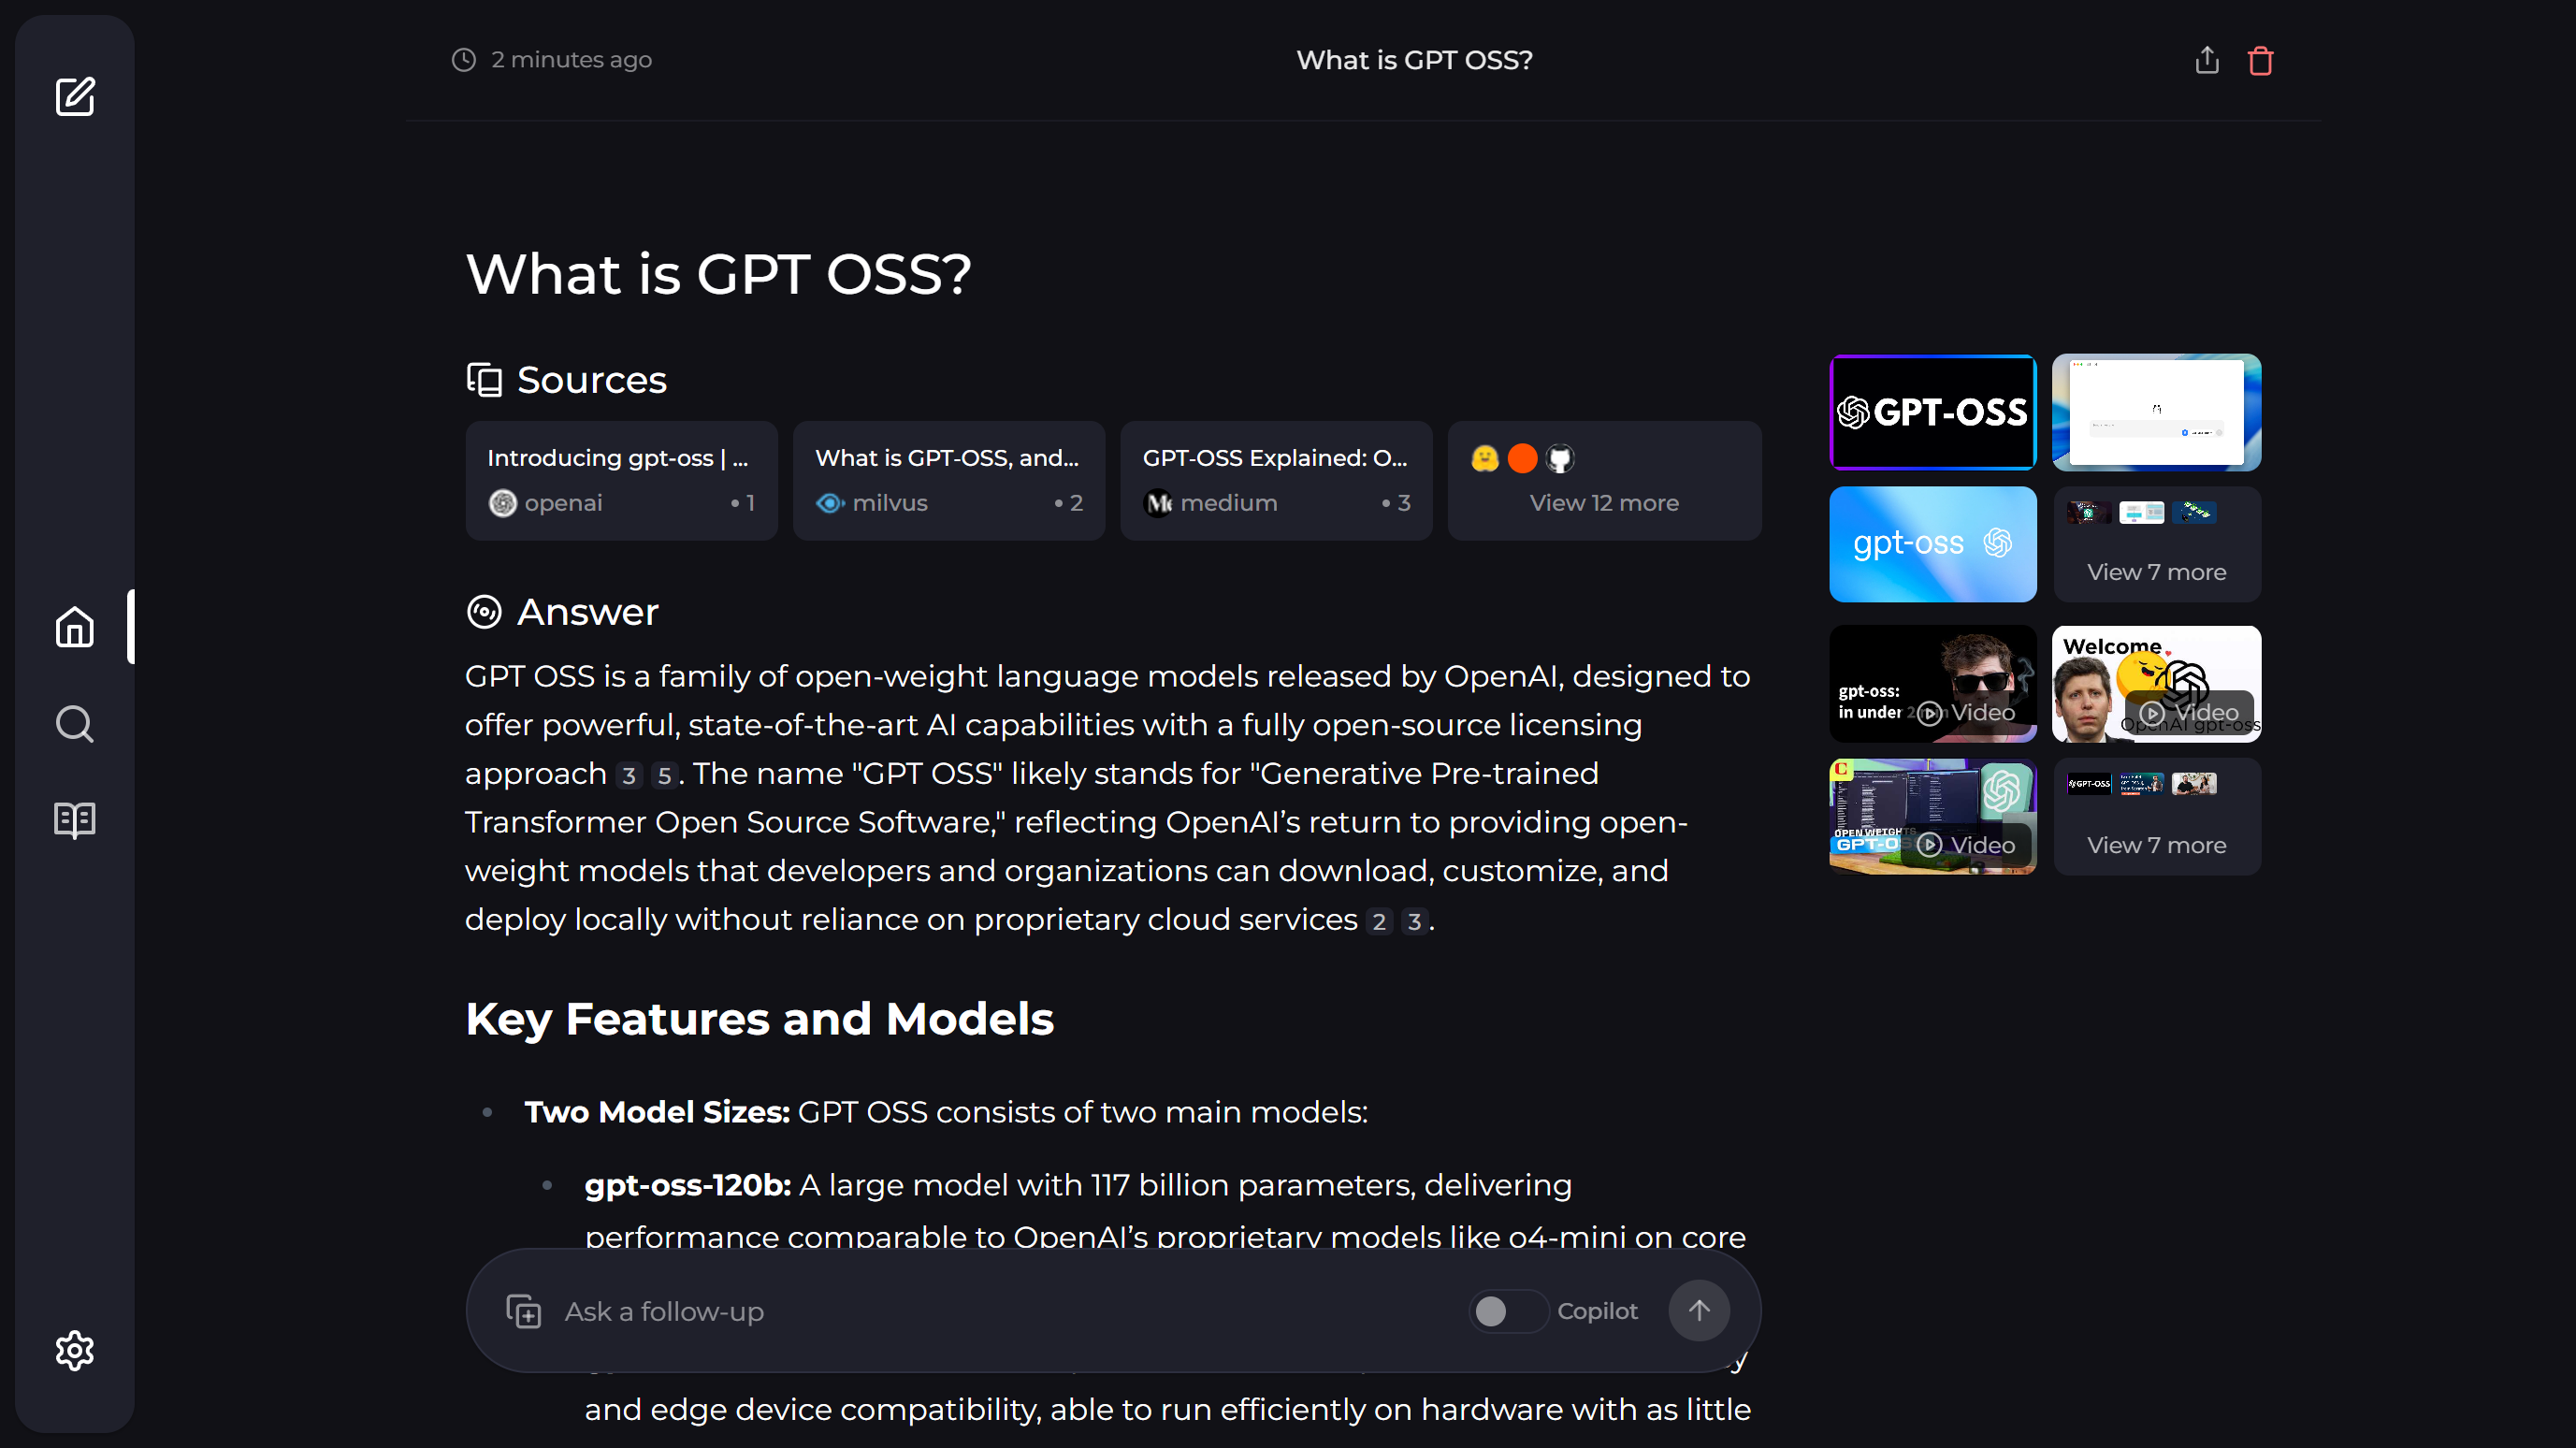Click citation 5 in first paragraph

pos(664,775)
